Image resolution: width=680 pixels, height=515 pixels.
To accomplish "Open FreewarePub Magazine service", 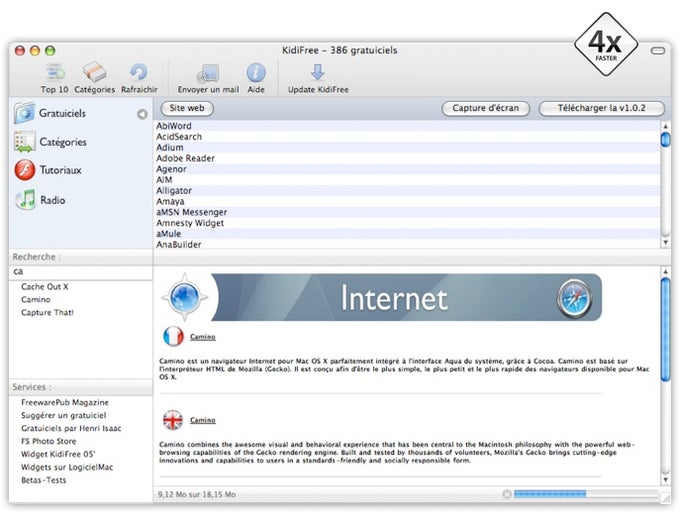I will (65, 402).
